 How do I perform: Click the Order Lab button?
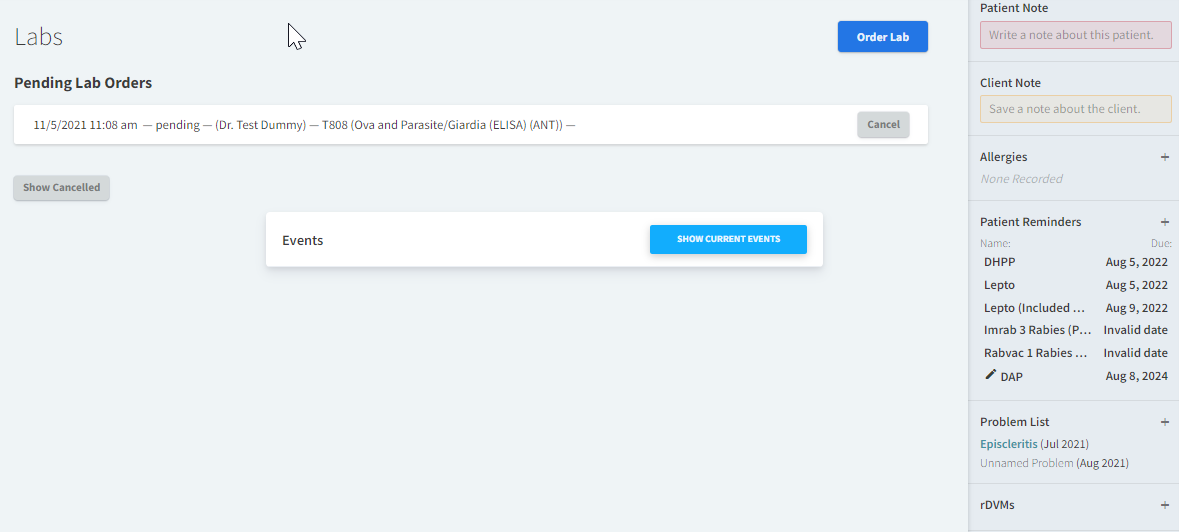pyautogui.click(x=882, y=37)
